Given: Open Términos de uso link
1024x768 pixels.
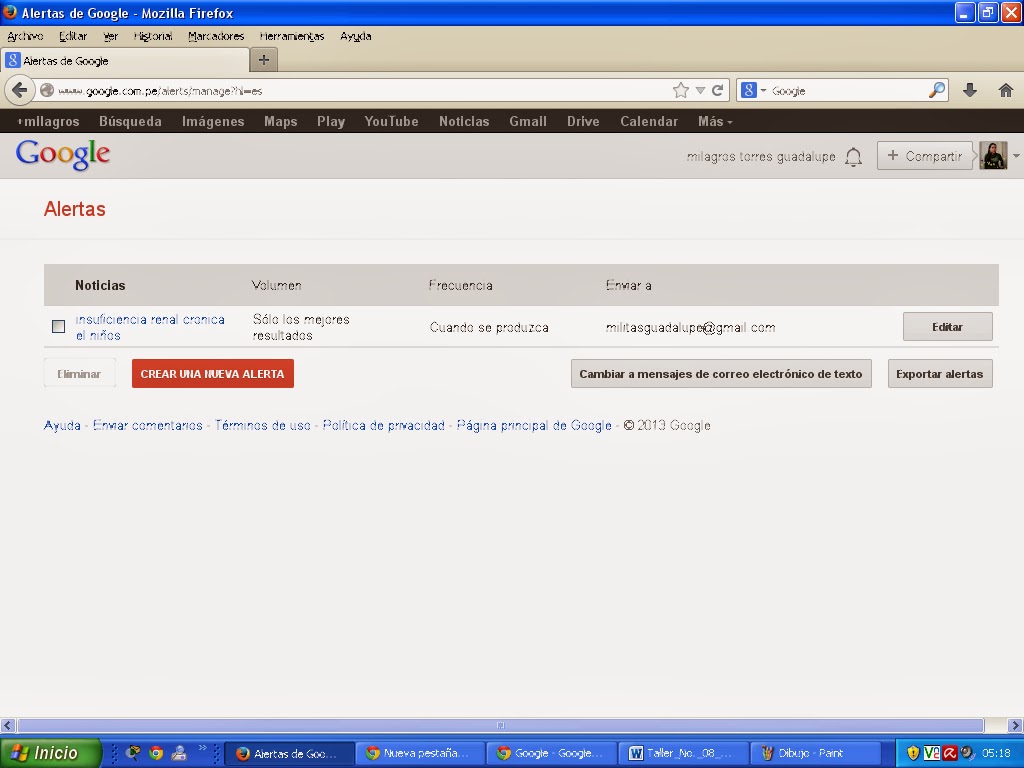Looking at the screenshot, I should click(x=263, y=425).
